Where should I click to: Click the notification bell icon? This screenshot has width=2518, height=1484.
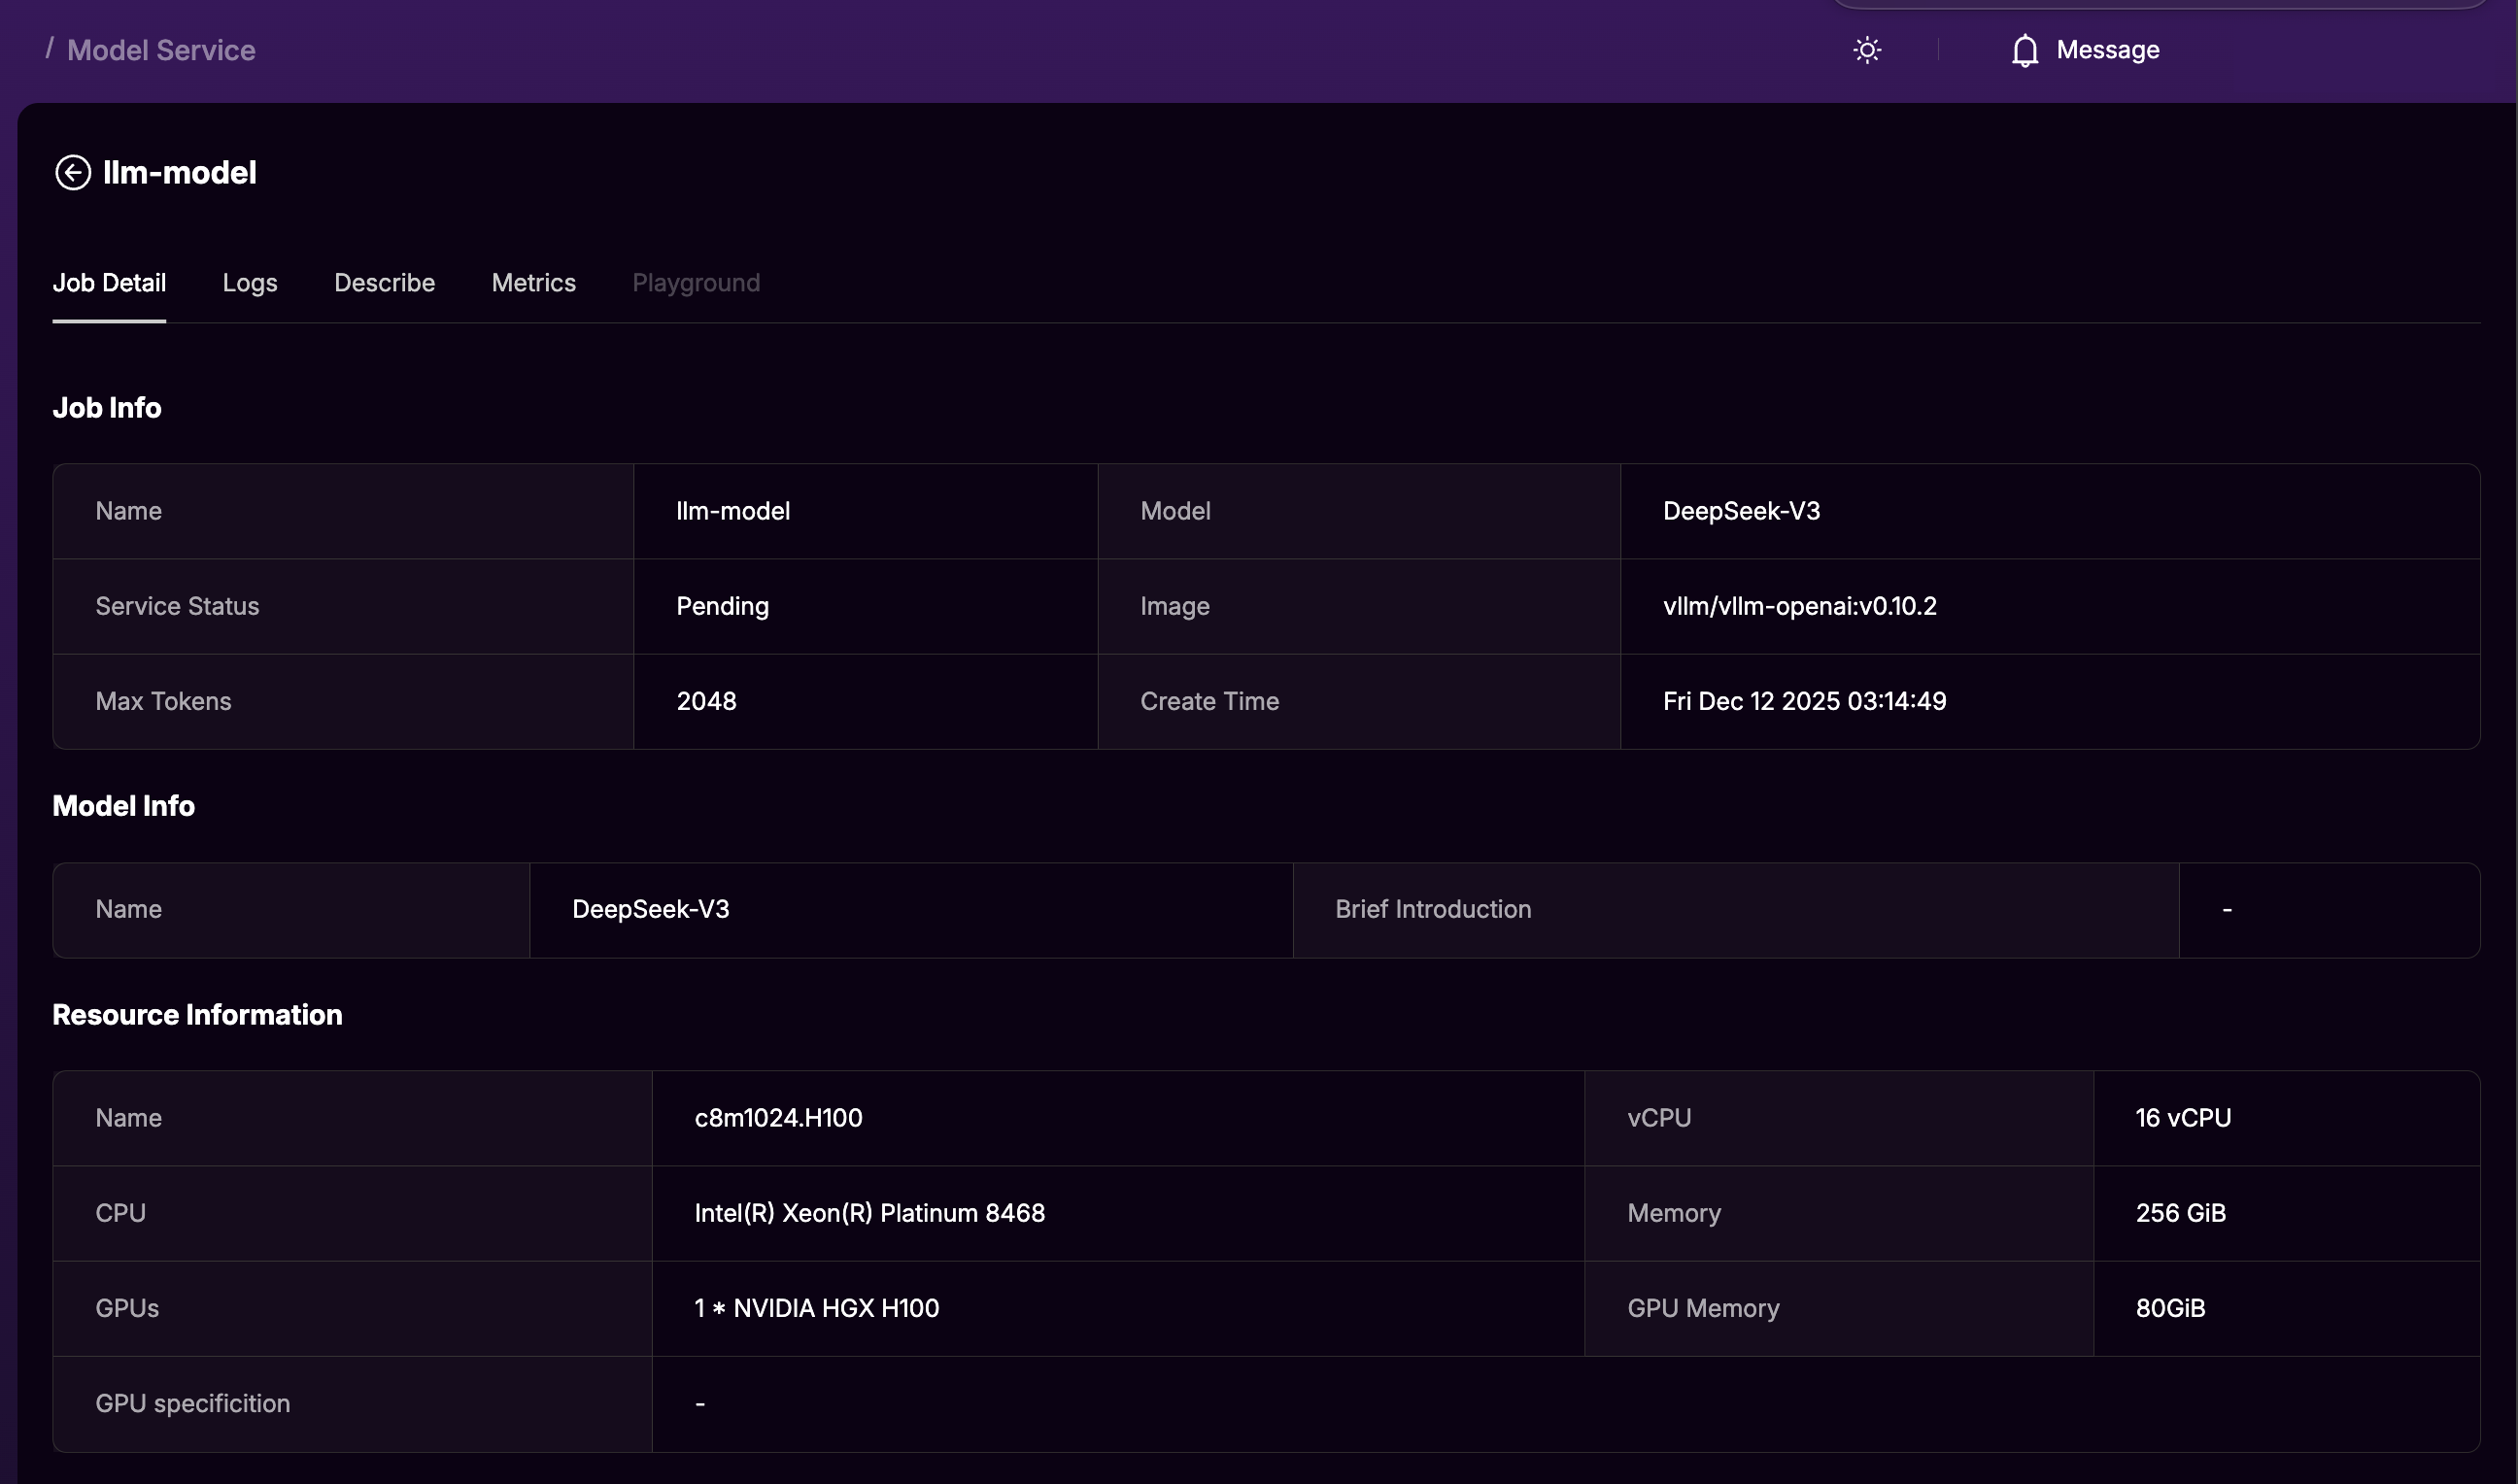tap(2024, 50)
